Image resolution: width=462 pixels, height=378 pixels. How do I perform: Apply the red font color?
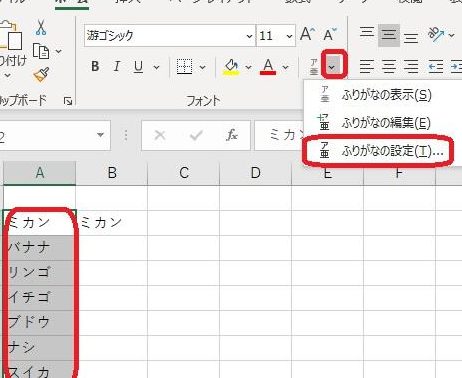(268, 67)
